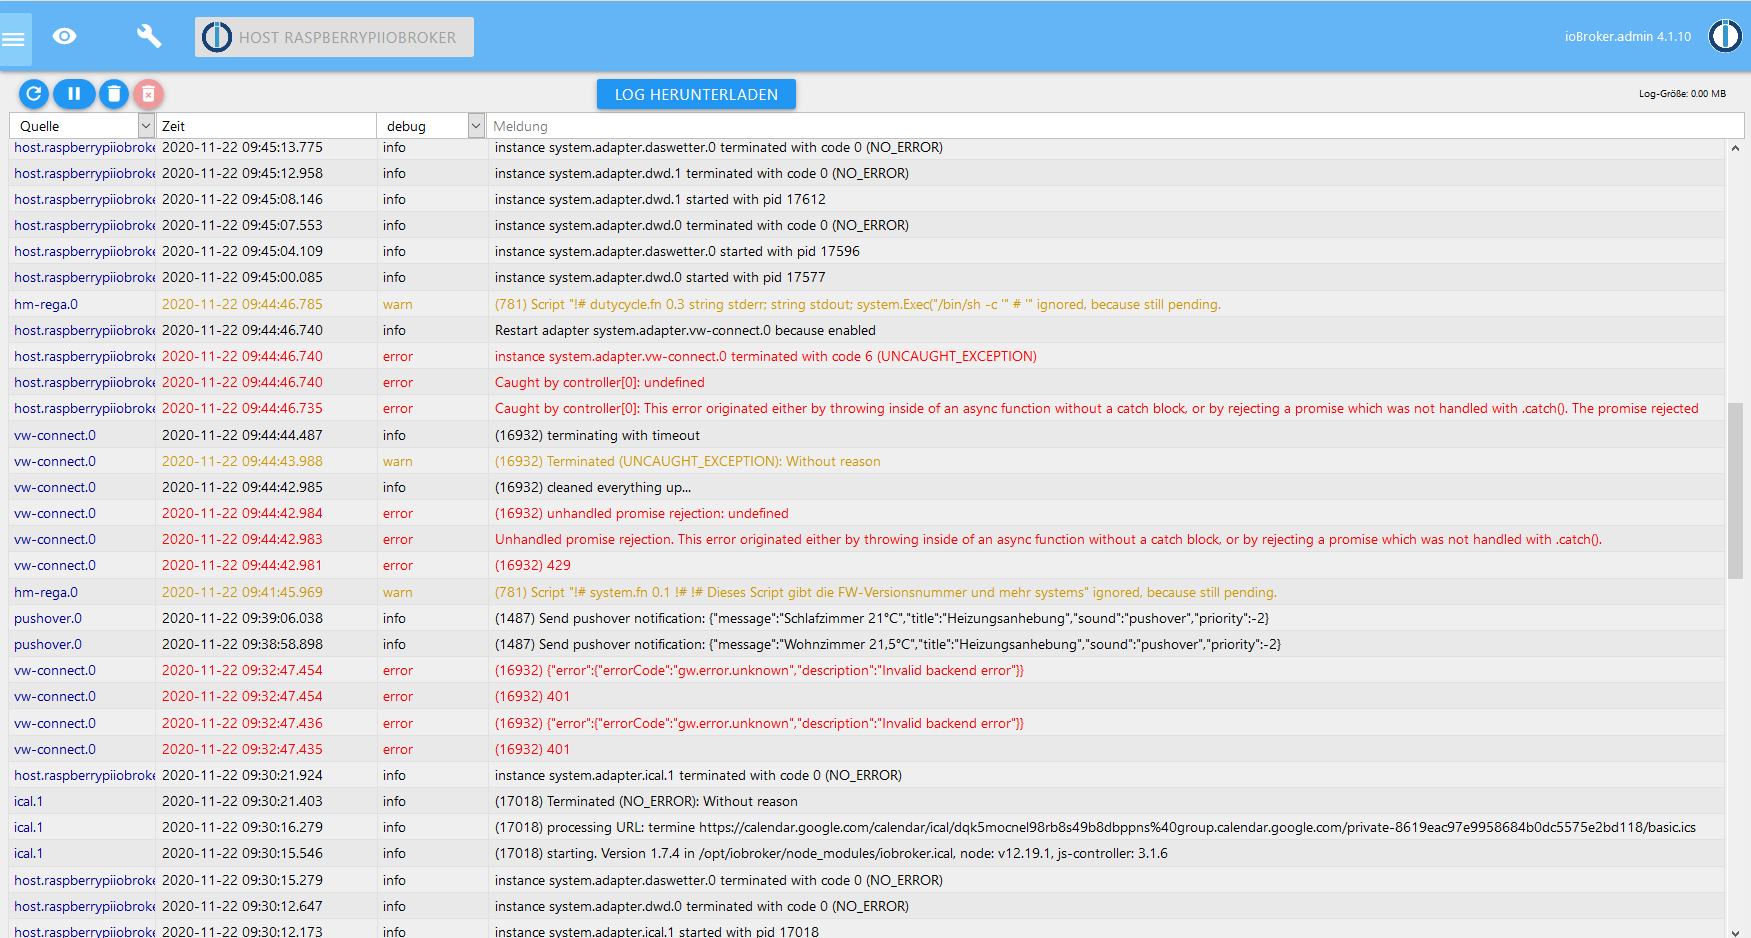Click the ioBroker logo at top right

point(1725,36)
